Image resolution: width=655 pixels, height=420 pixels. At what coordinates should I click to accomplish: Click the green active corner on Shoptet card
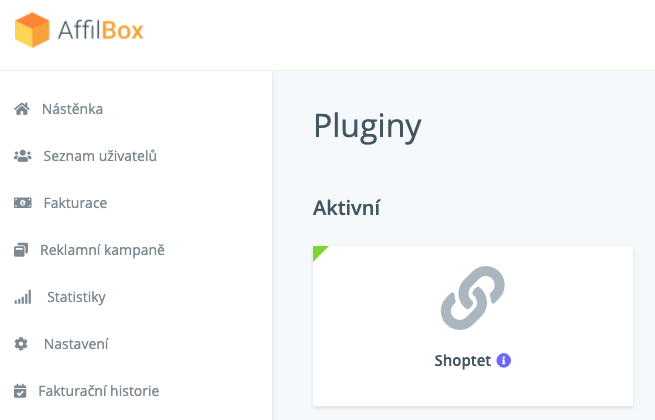(318, 252)
